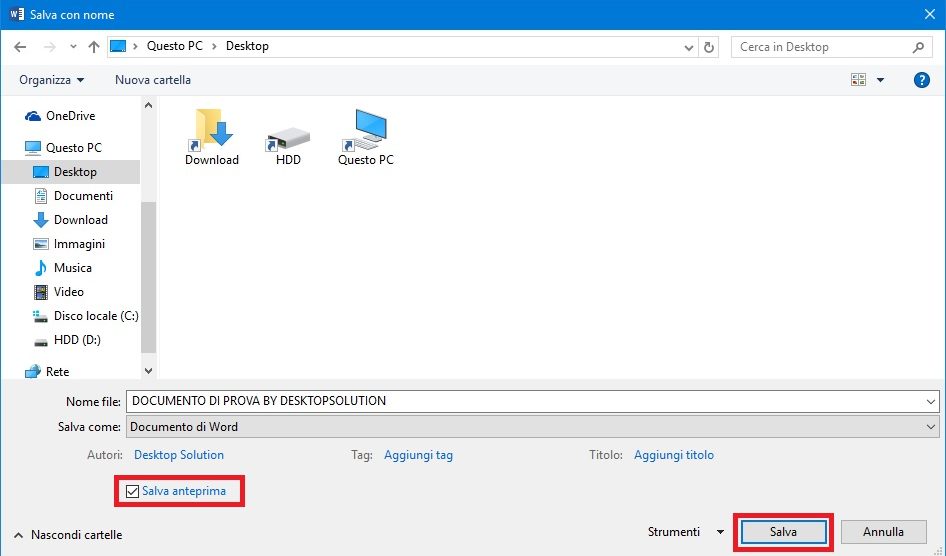The width and height of the screenshot is (946, 556).
Task: Expand the Salva come file type dropdown
Action: (931, 427)
